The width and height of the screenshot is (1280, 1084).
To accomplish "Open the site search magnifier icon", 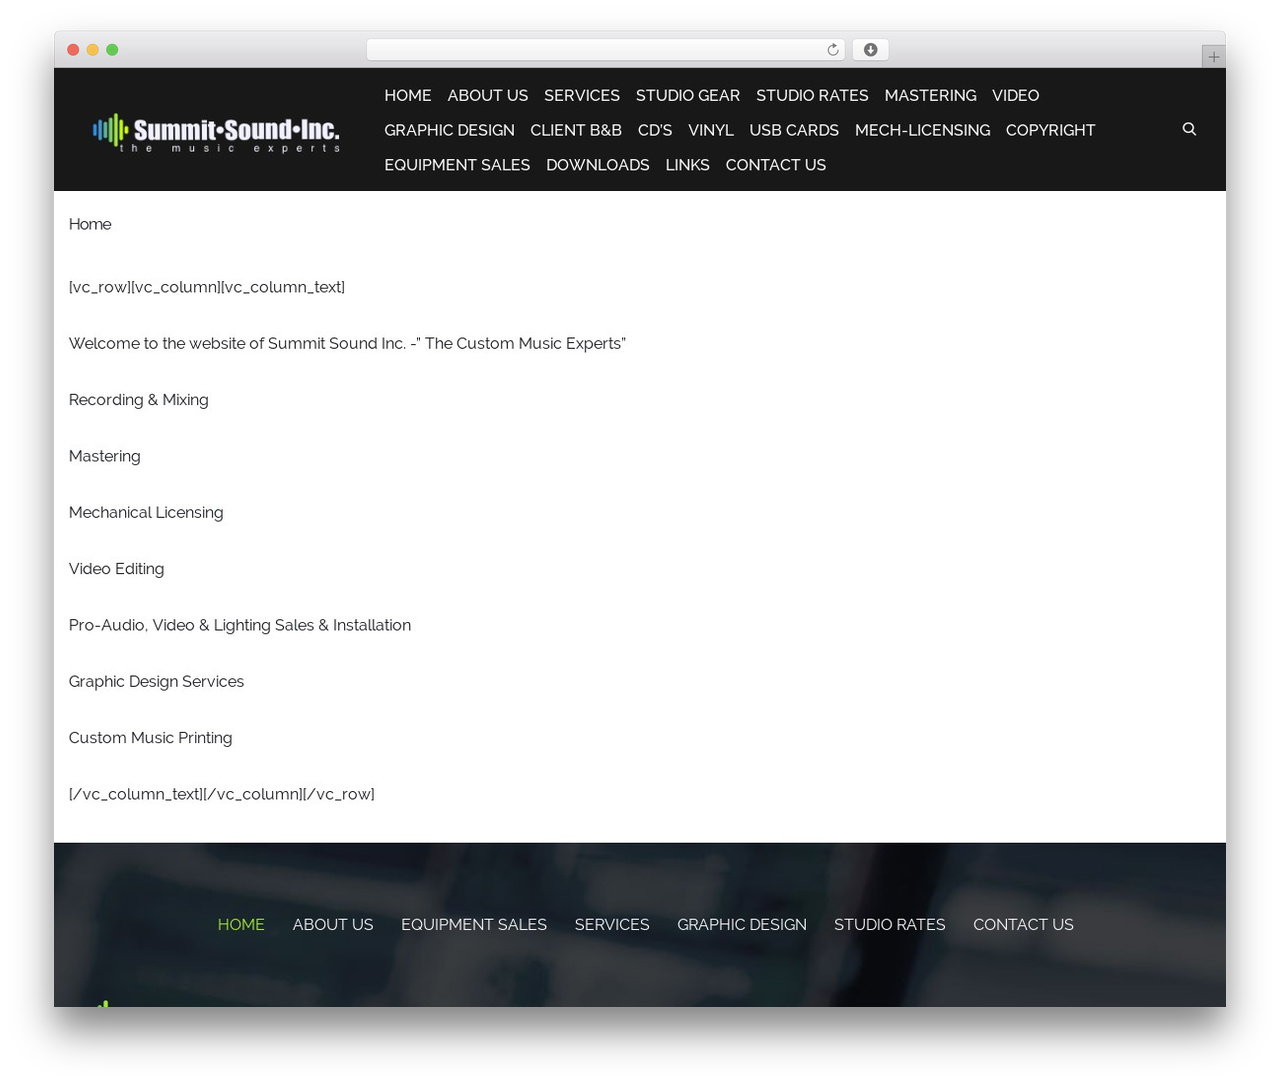I will point(1189,129).
